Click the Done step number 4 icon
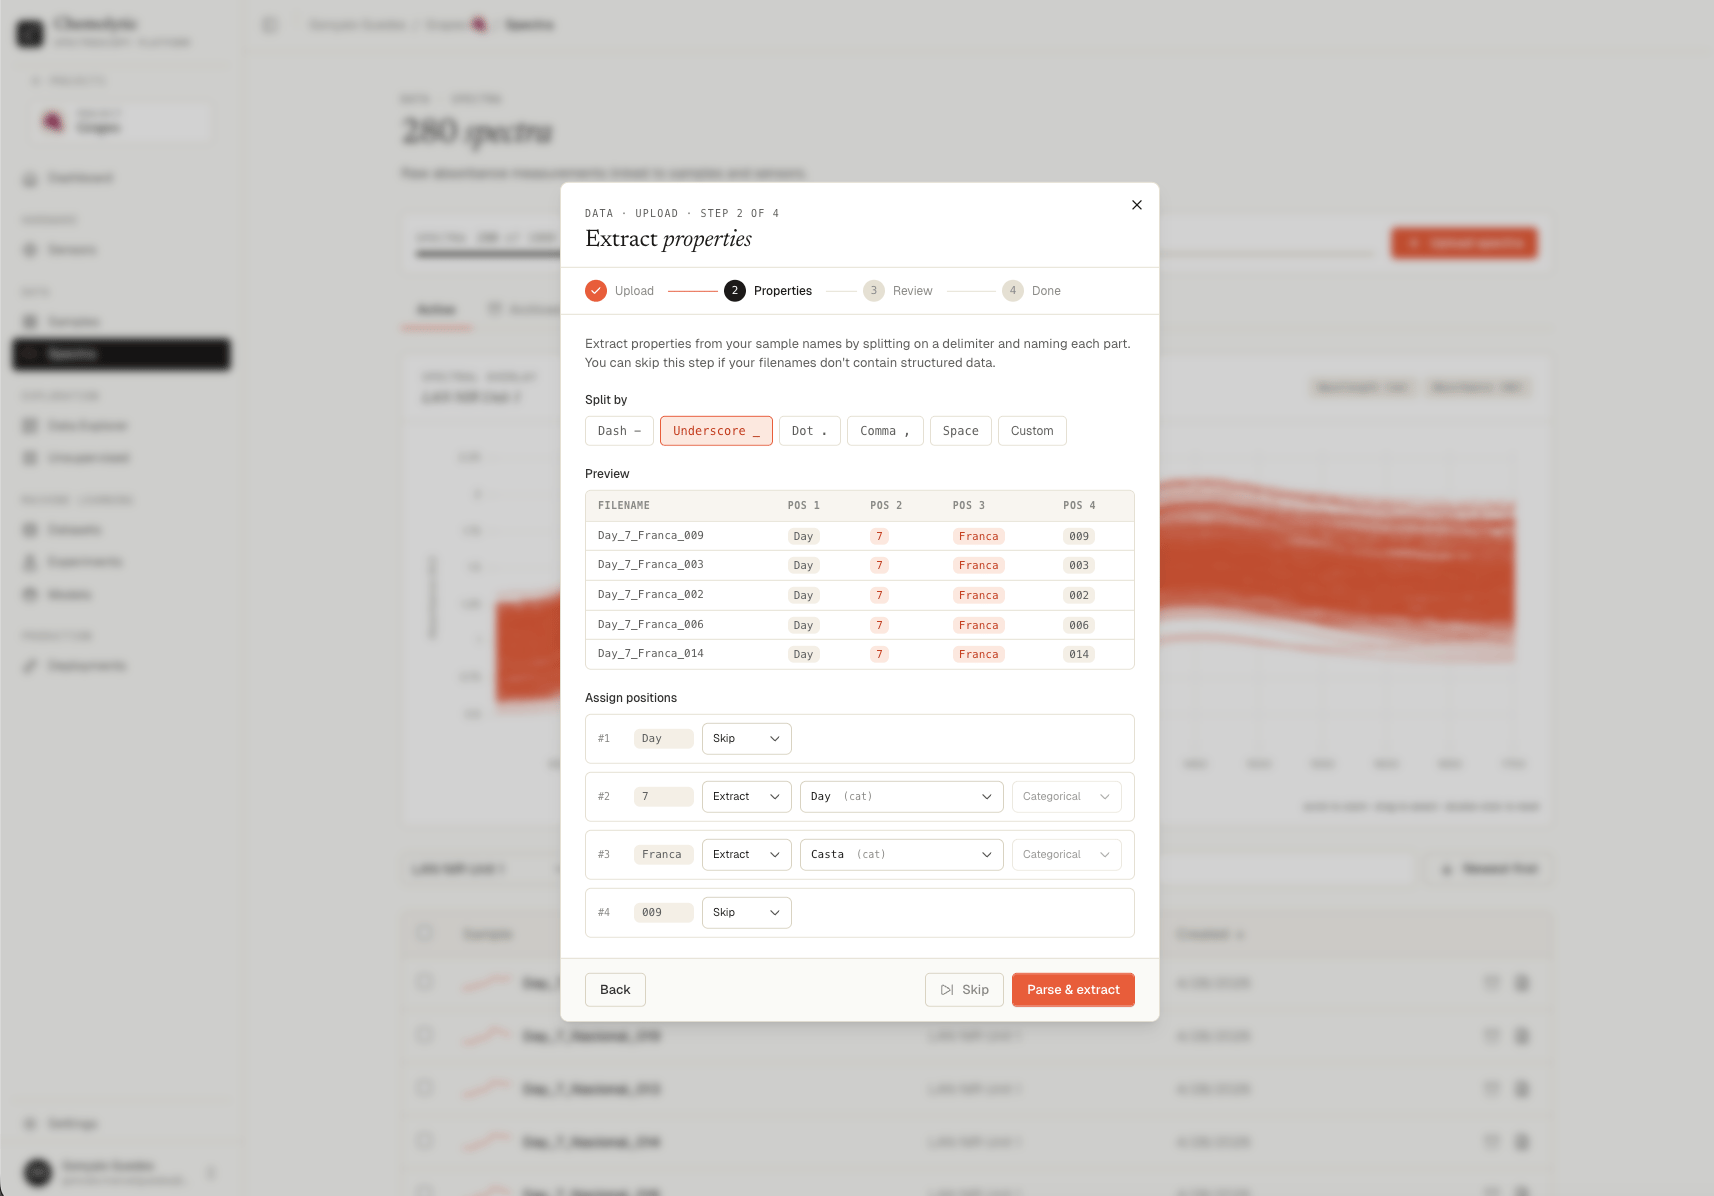This screenshot has width=1714, height=1196. pos(1013,291)
